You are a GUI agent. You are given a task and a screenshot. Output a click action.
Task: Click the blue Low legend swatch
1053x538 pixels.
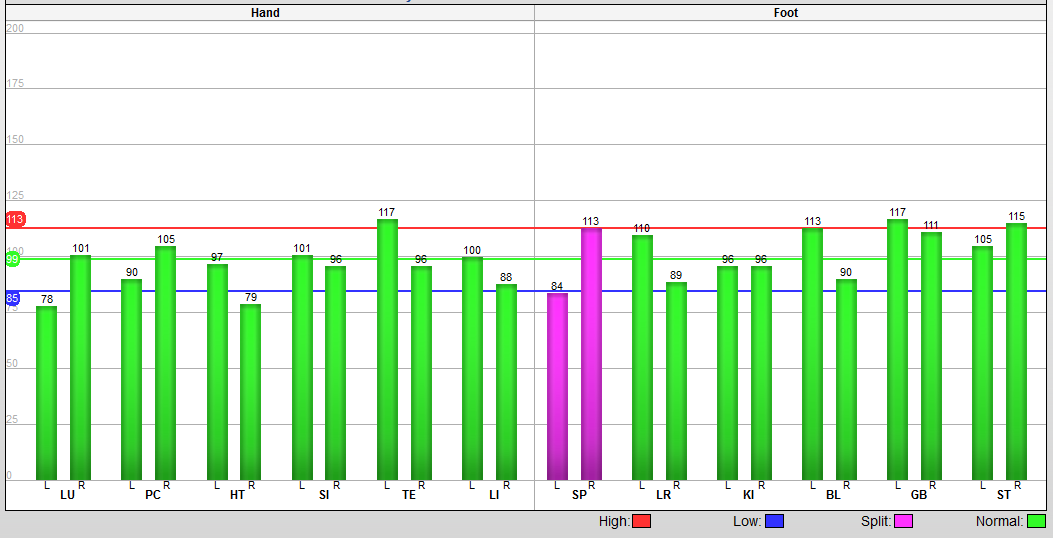[x=774, y=521]
